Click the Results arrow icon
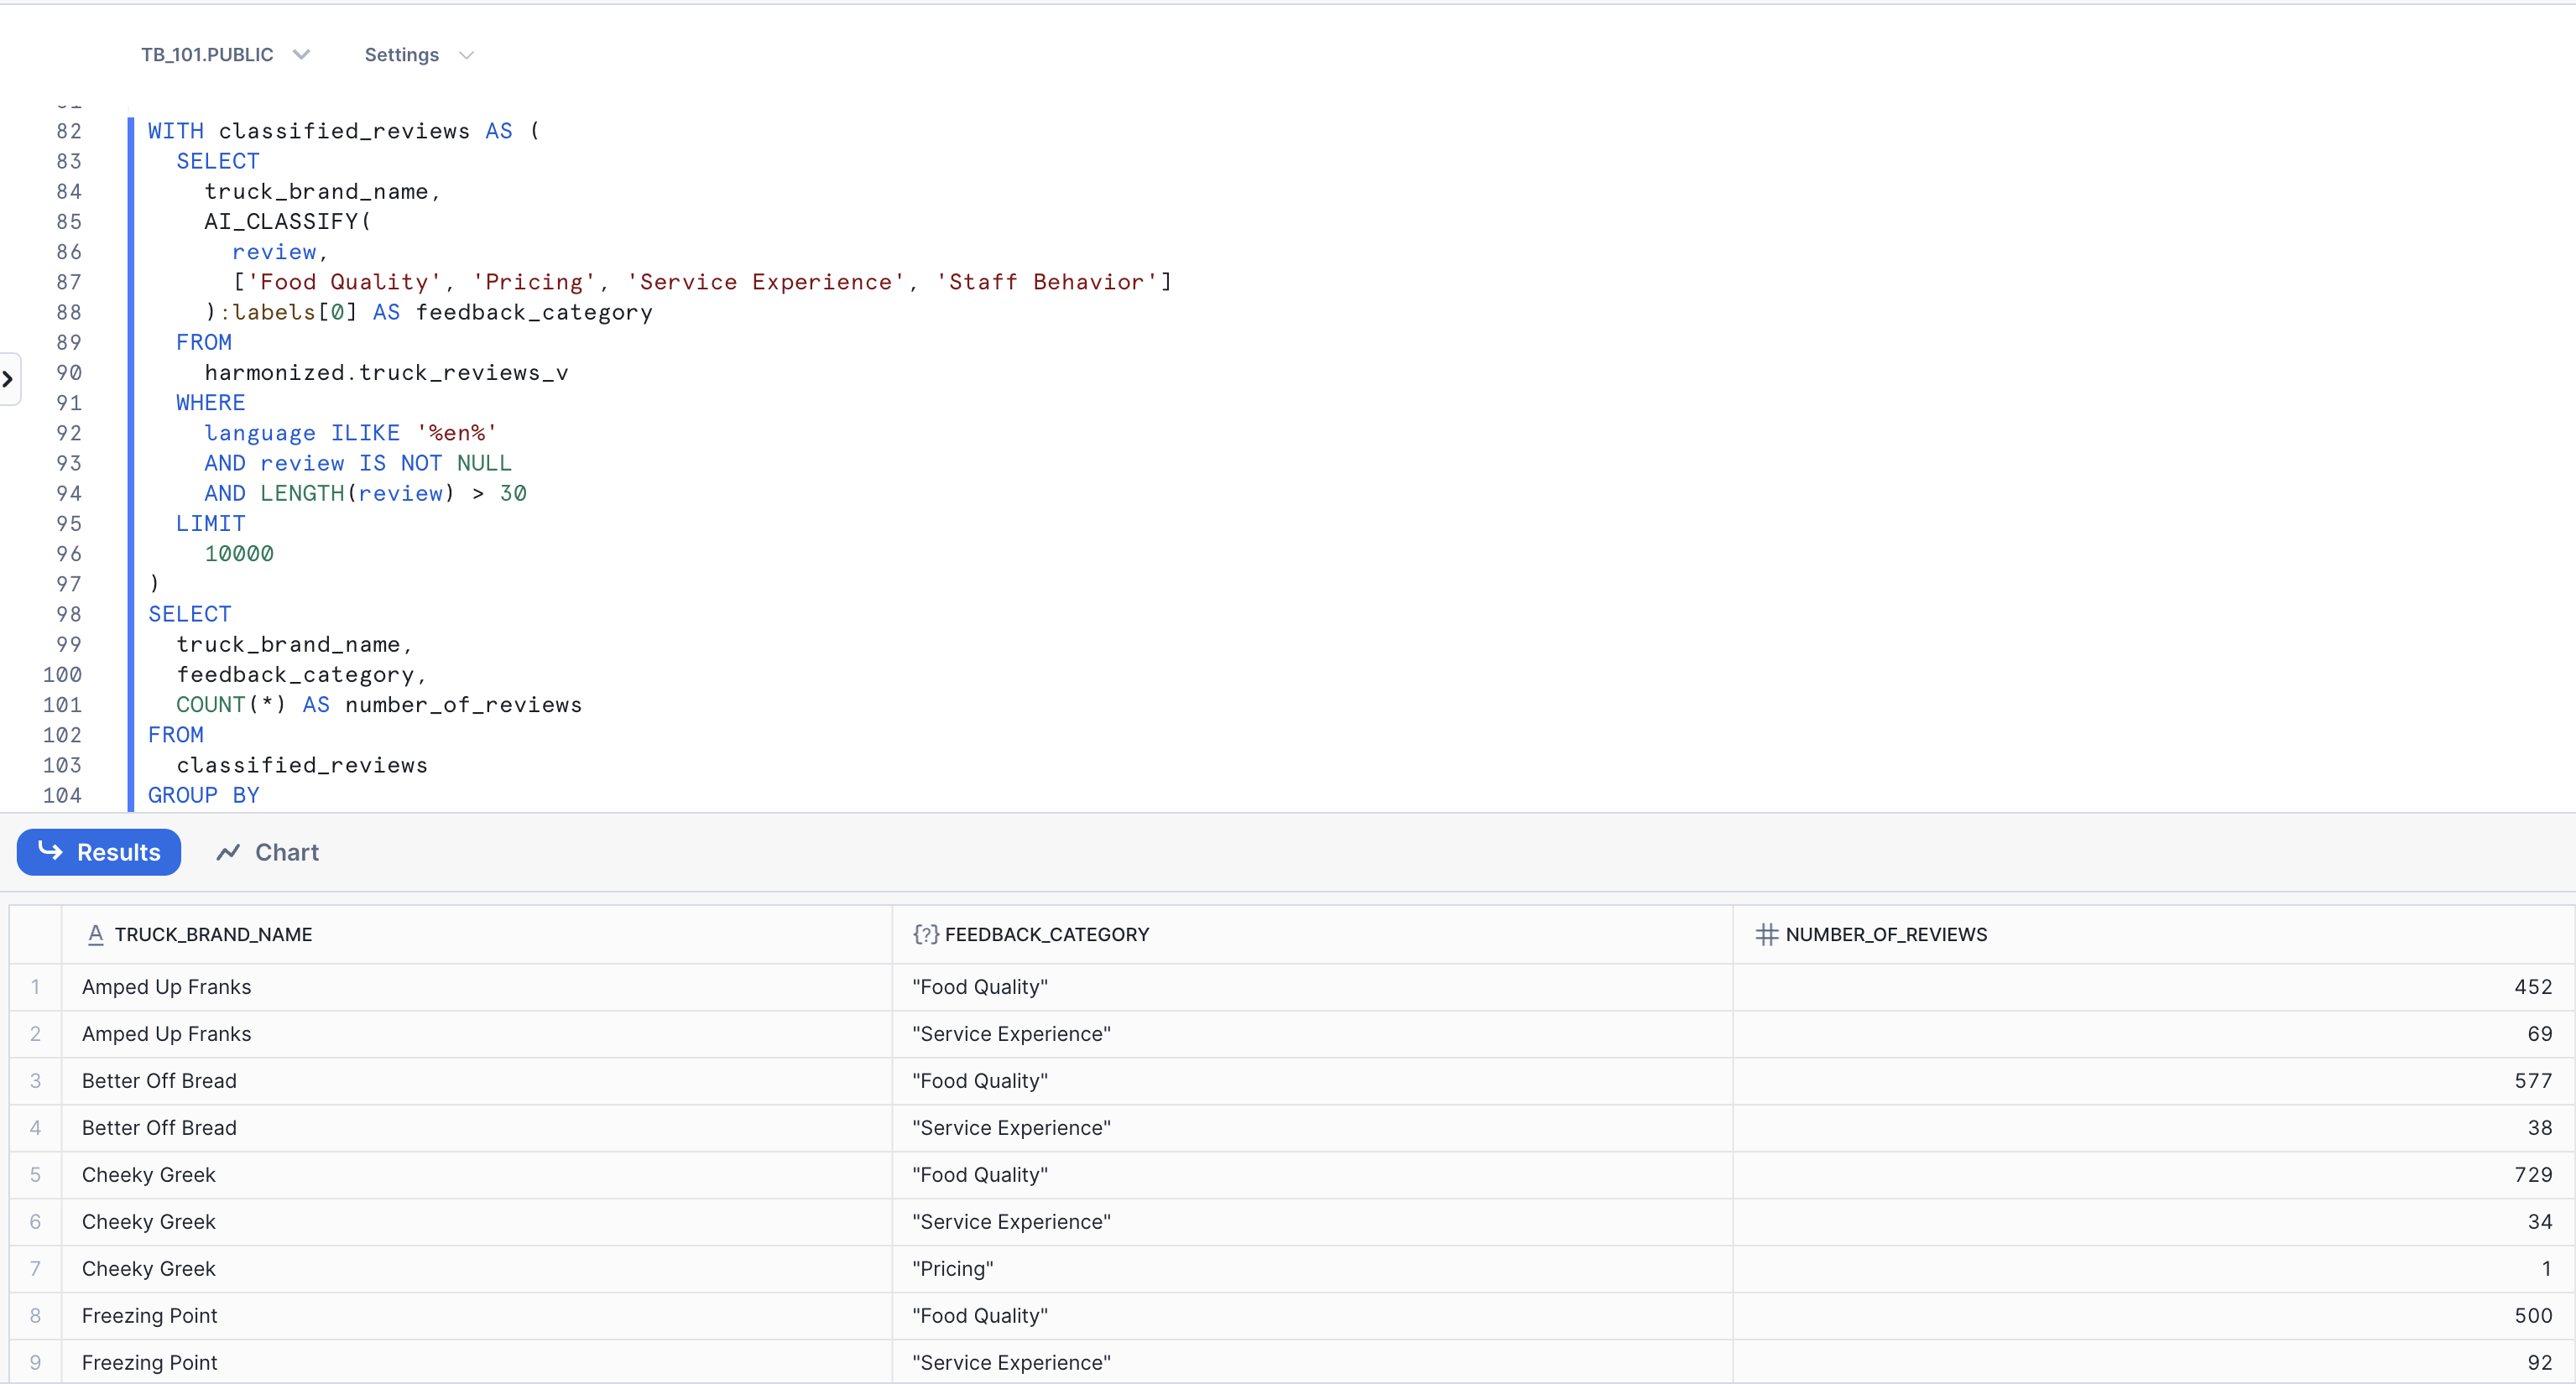Viewport: 2576px width, 1384px height. [50, 850]
